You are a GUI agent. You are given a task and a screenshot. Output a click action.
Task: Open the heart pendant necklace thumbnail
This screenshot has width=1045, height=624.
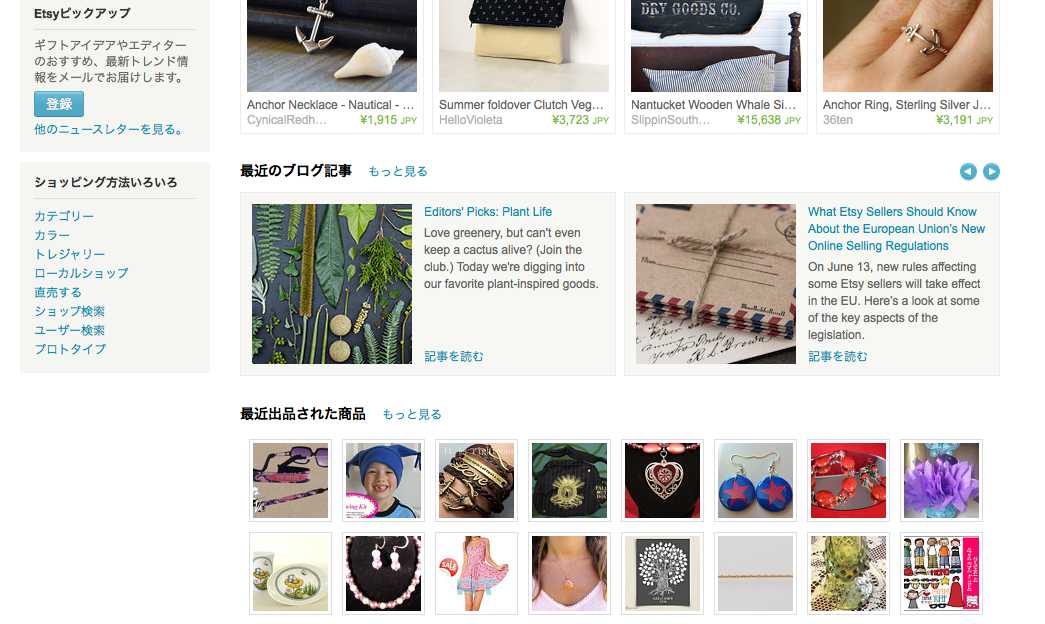pos(662,481)
